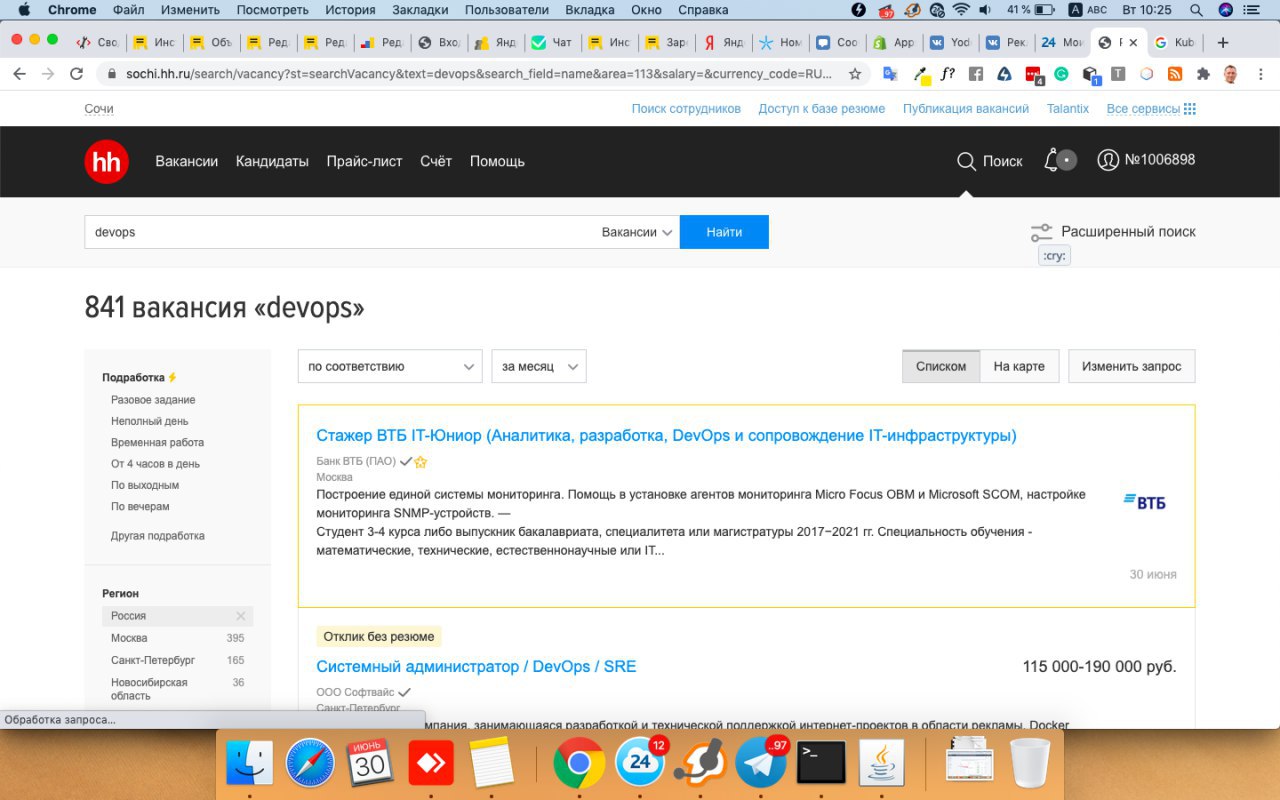1280x800 pixels.
Task: Open Terminal from the Dock
Action: pos(821,763)
